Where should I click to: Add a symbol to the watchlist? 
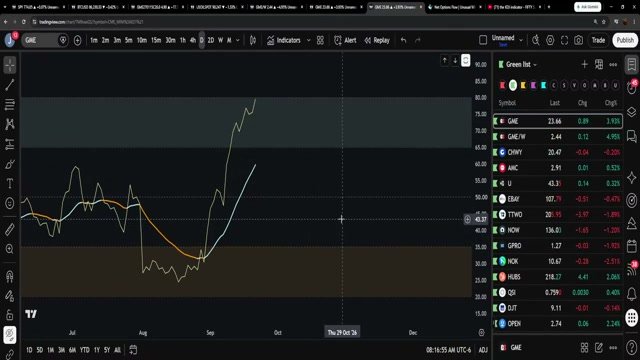[x=584, y=64]
